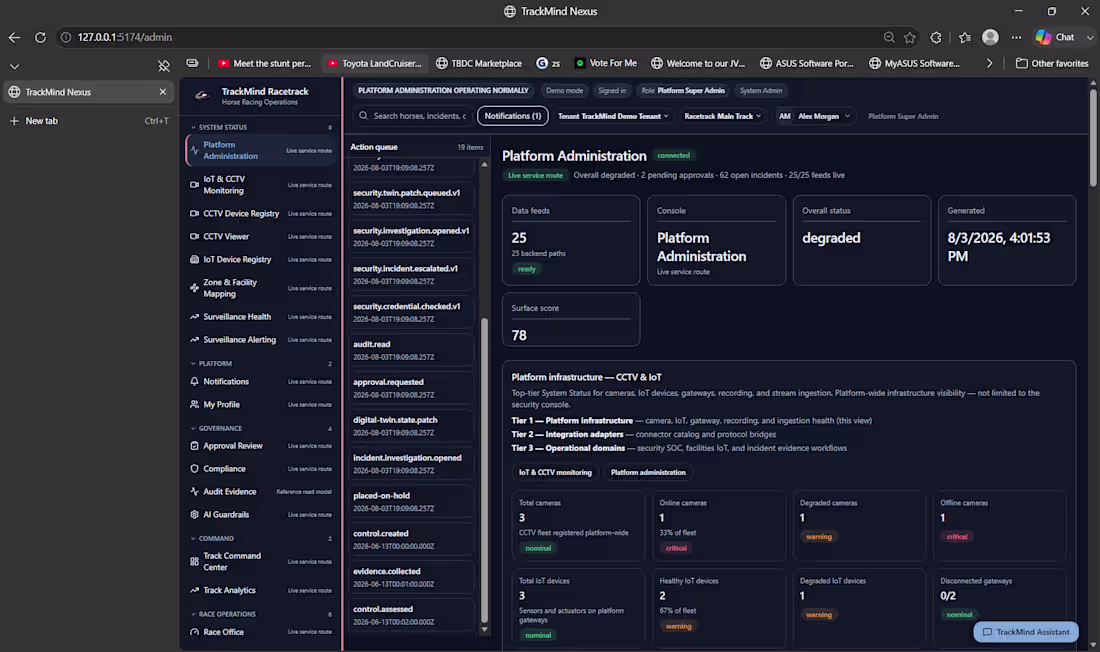
Task: Open Other favorites folder
Action: pos(1052,63)
